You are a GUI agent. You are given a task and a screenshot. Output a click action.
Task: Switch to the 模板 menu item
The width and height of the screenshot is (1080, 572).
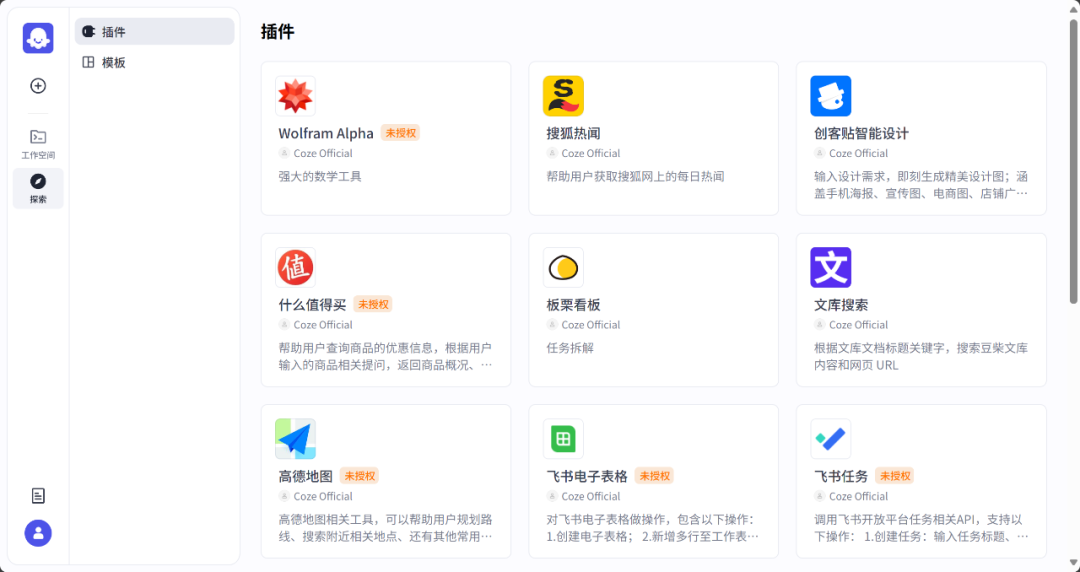(x=154, y=62)
